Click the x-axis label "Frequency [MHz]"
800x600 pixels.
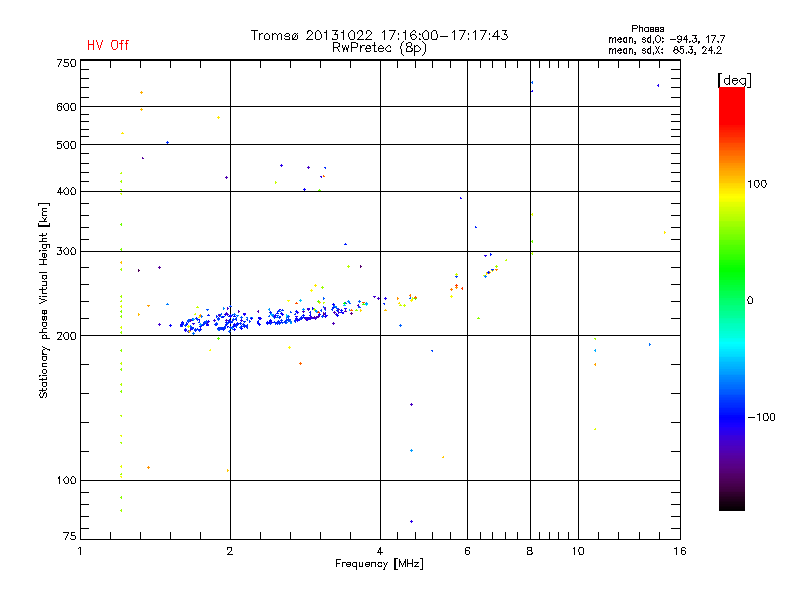tap(379, 564)
